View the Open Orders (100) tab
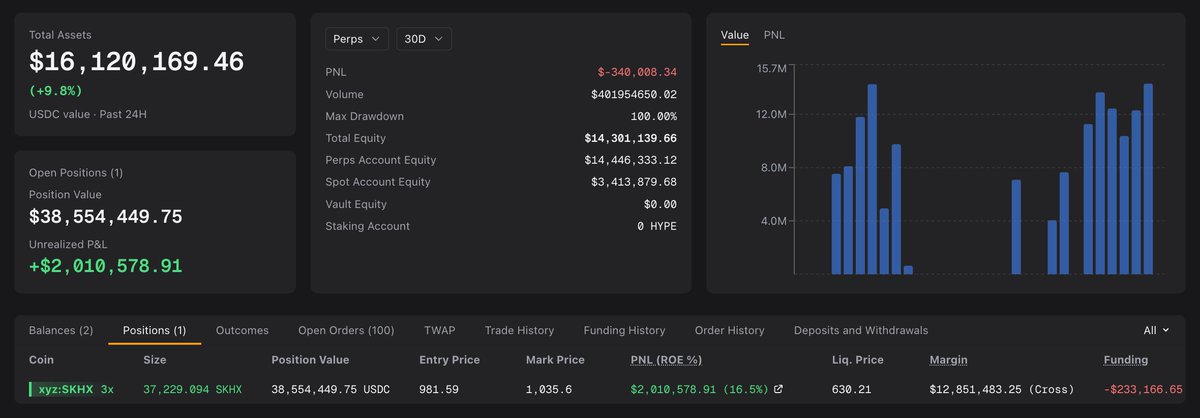Screen dimensions: 1200x418 coord(346,330)
